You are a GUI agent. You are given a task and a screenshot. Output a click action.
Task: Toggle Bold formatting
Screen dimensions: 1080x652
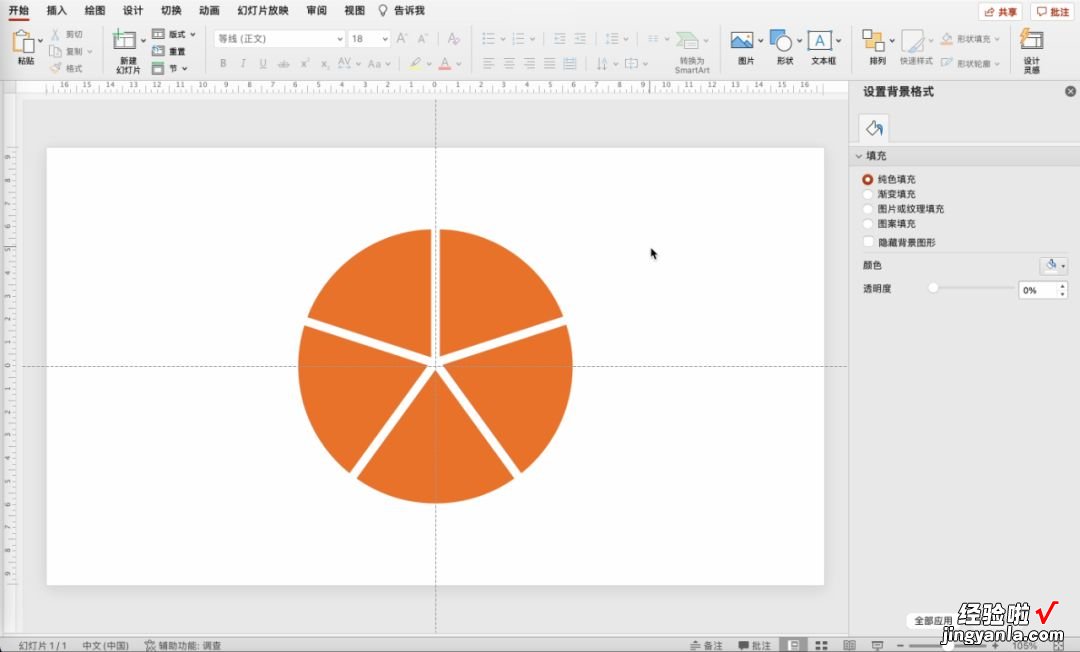223,63
